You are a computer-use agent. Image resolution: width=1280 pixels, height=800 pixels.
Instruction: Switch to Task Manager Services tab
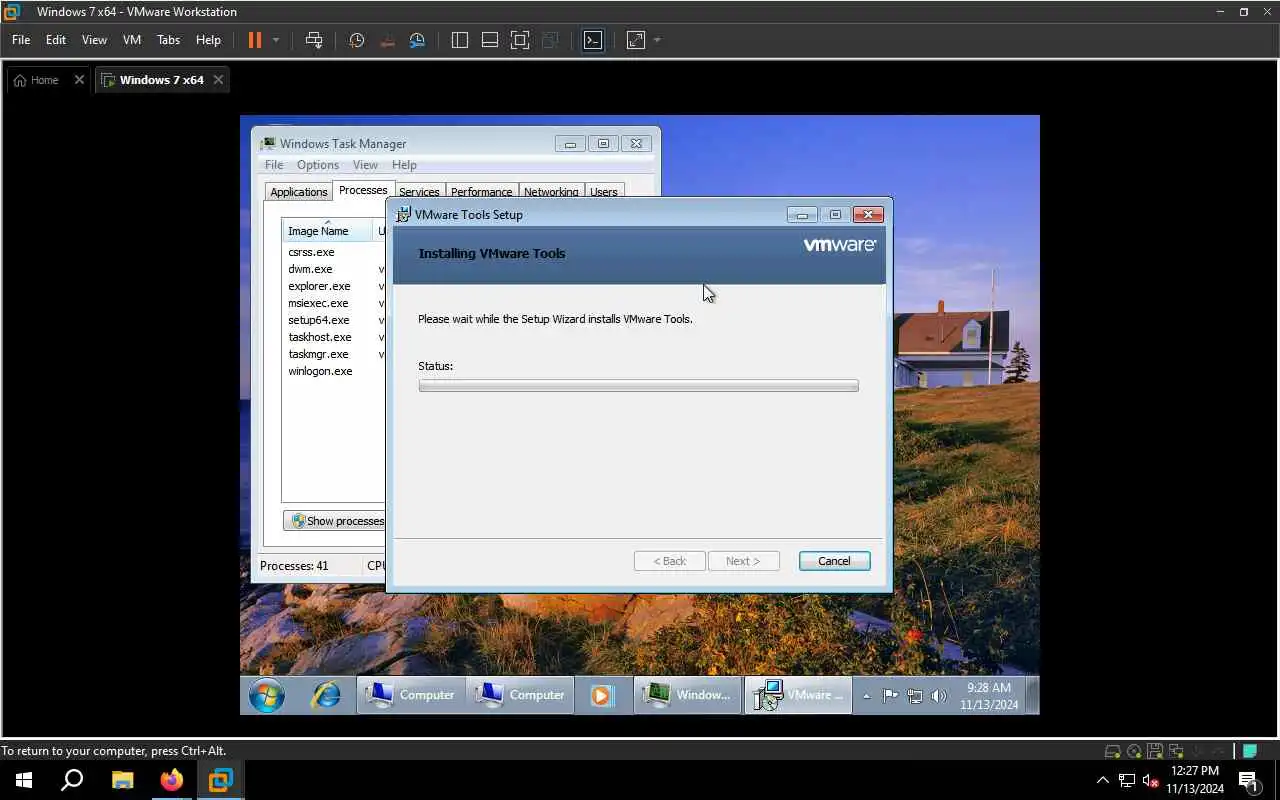(419, 192)
